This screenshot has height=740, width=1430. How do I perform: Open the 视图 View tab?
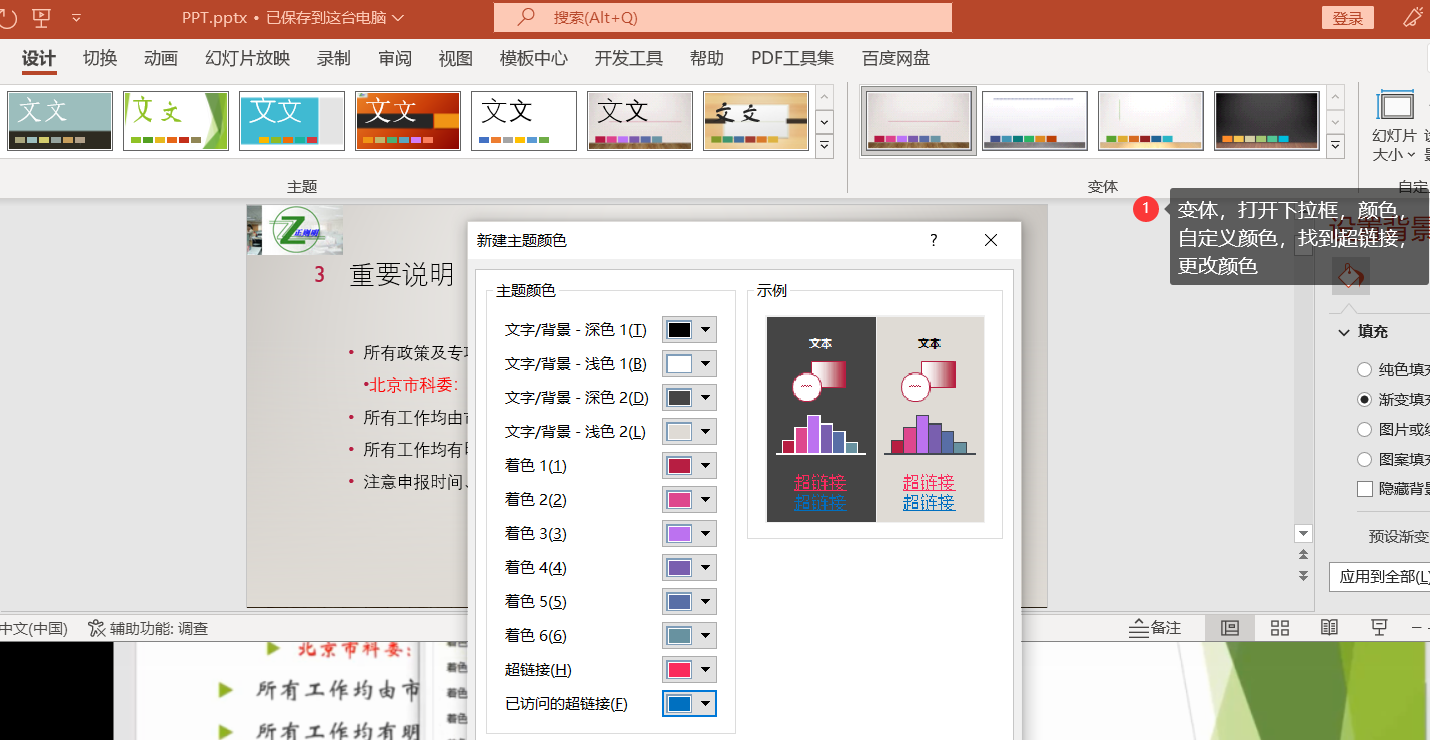pos(456,58)
